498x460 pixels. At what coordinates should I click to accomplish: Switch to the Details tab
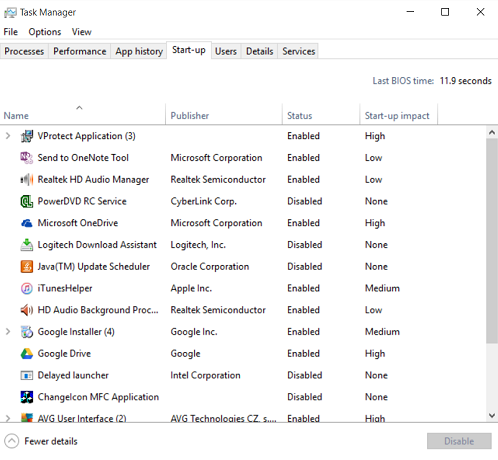[x=259, y=51]
